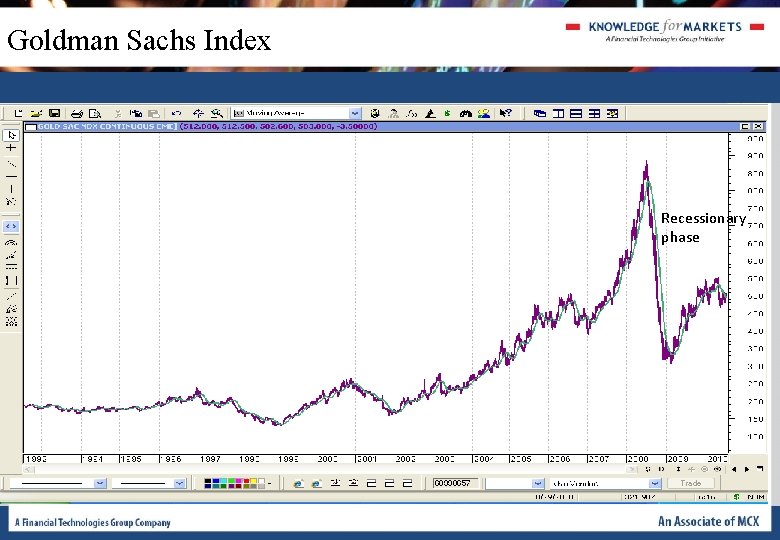Image resolution: width=780 pixels, height=540 pixels.
Task: Click the 00000057 input field
Action: click(455, 483)
